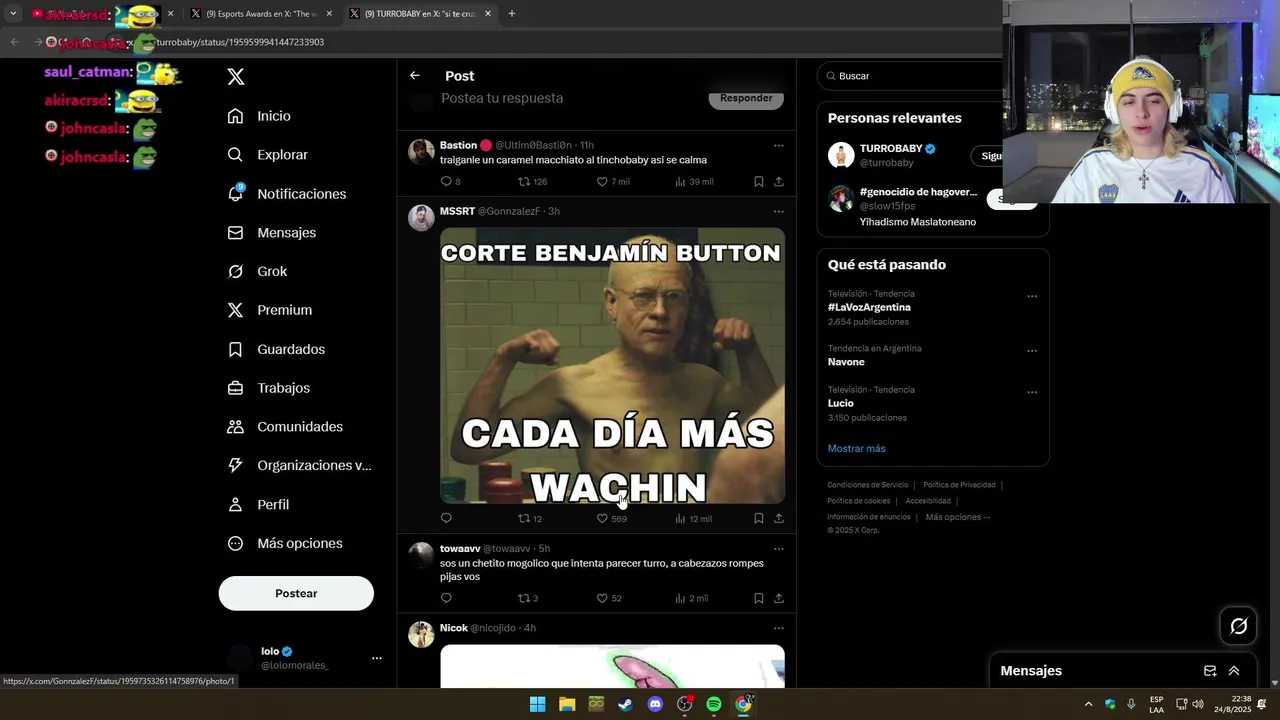
Task: Open more options on MSSRT's post
Action: pyautogui.click(x=778, y=212)
